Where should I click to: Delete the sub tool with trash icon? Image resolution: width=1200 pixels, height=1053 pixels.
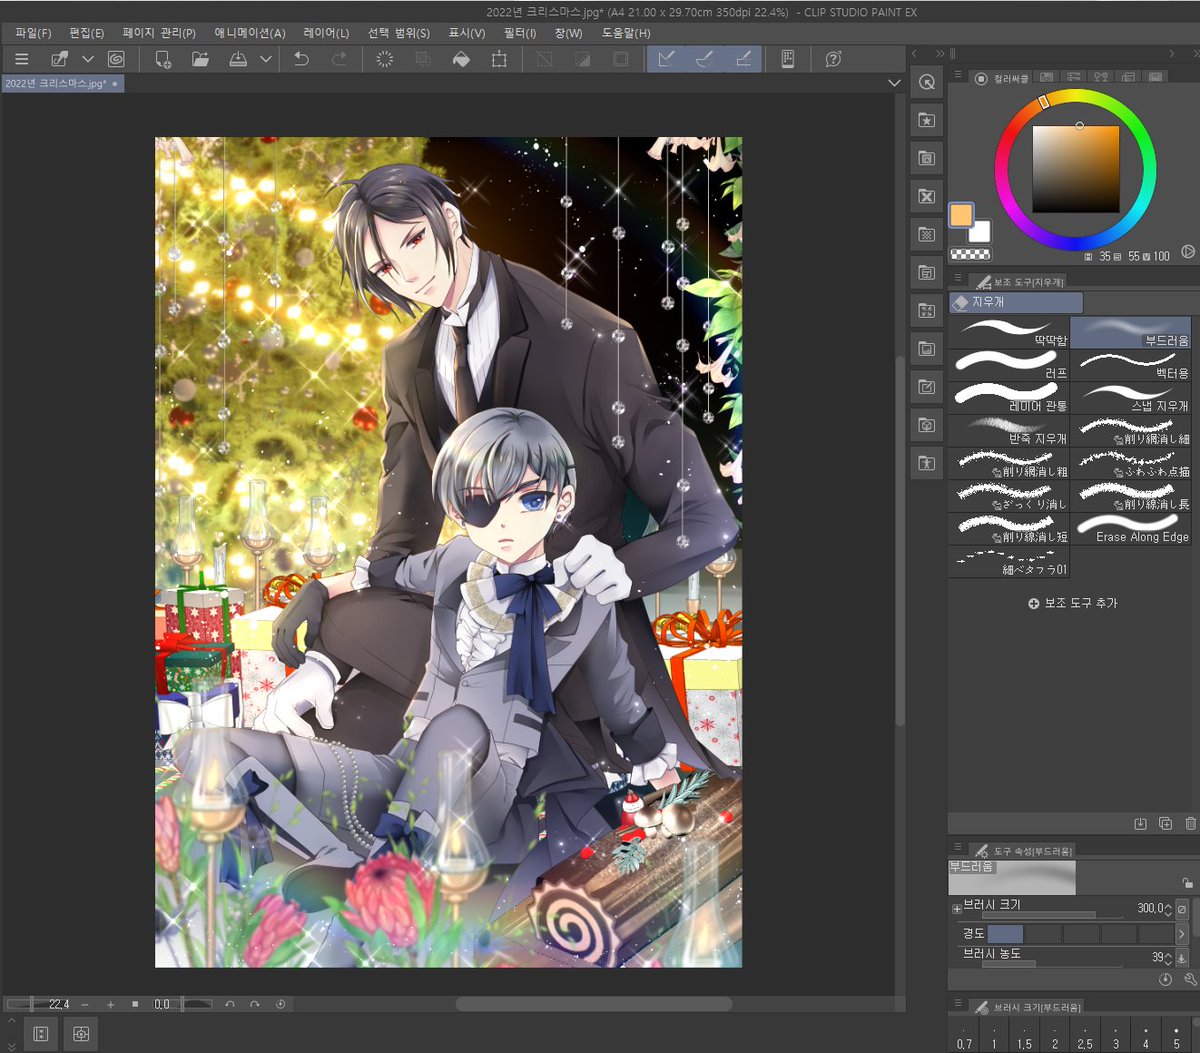pos(1190,823)
